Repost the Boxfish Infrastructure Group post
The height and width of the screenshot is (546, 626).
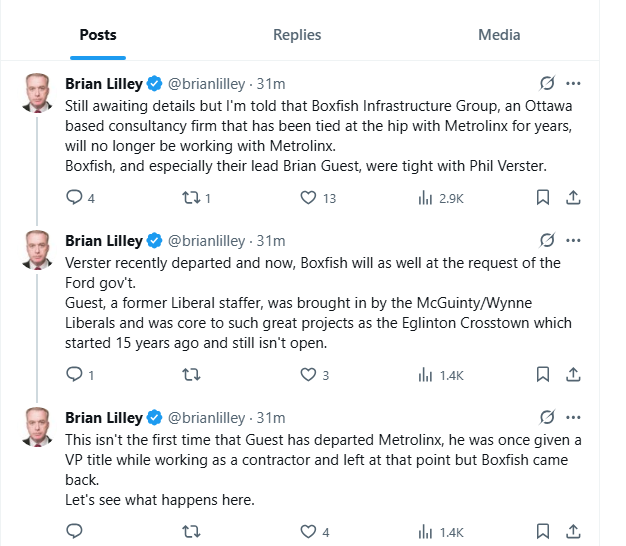(192, 198)
